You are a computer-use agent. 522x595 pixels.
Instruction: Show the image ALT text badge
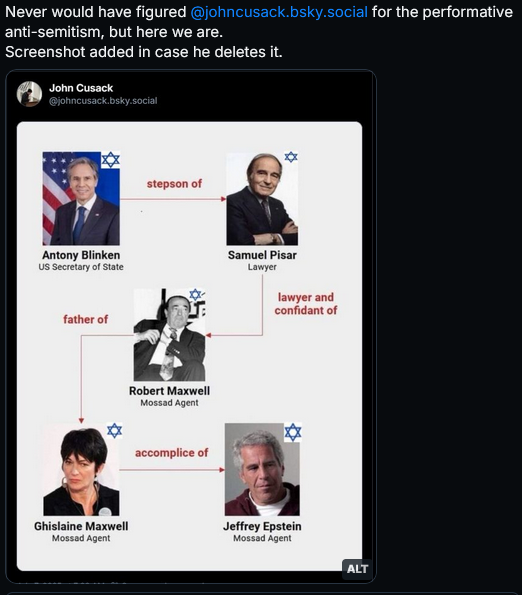pos(357,569)
